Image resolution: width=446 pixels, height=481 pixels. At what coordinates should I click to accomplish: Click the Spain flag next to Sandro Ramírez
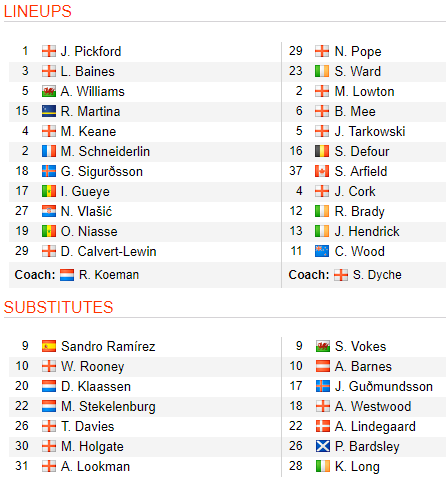click(49, 346)
